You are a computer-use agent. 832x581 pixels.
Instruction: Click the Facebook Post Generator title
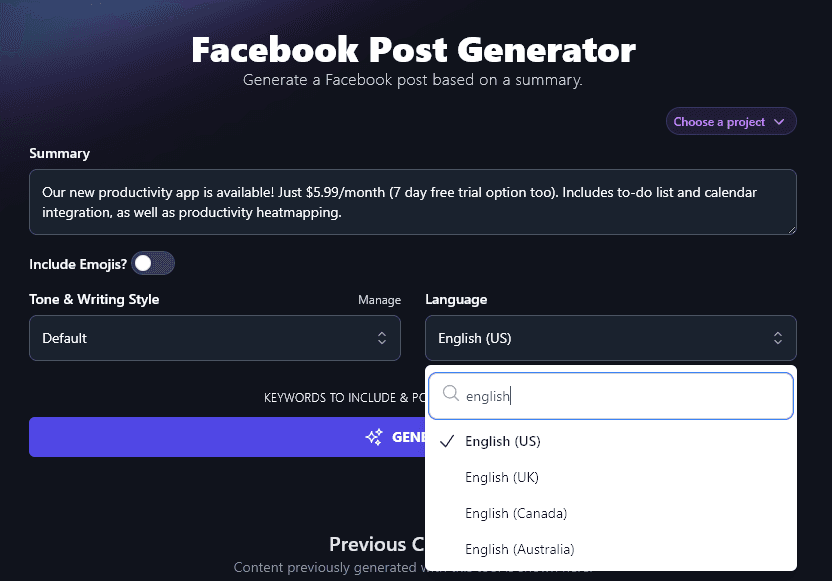pyautogui.click(x=416, y=49)
